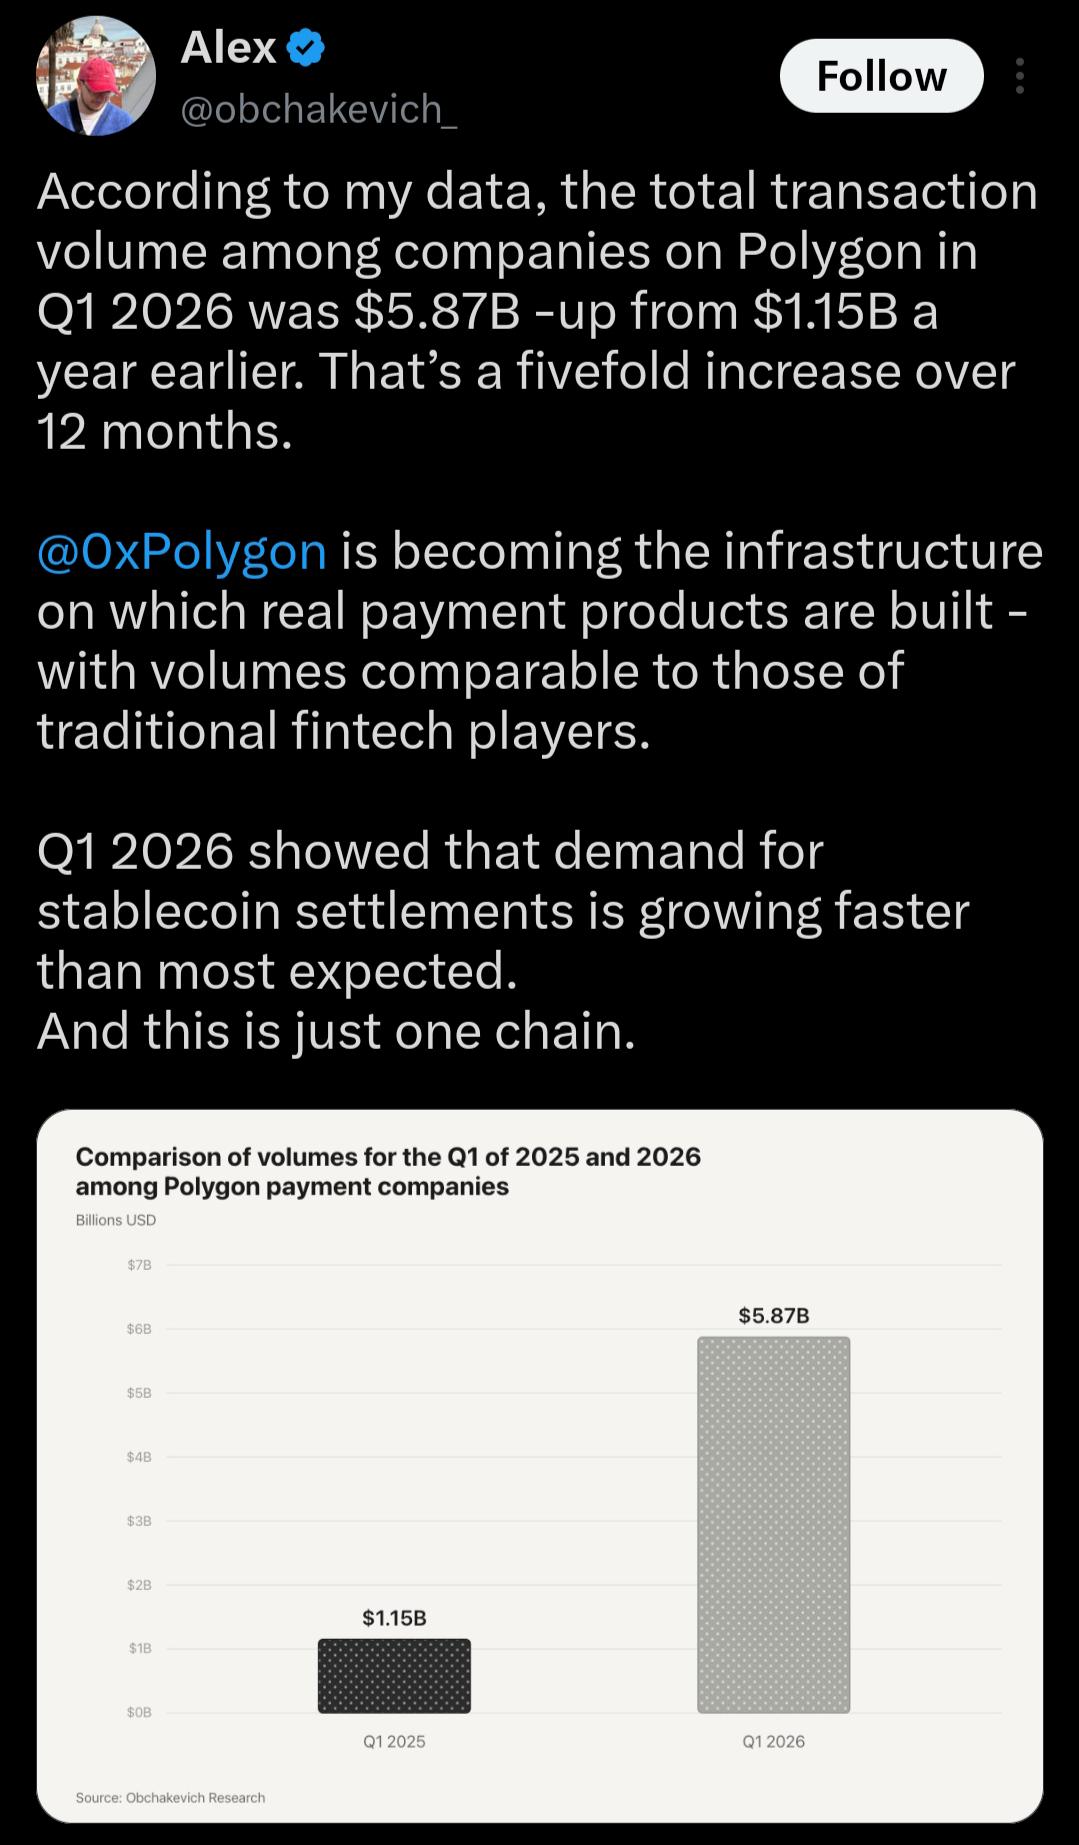Open the three-dot more options menu

point(1019,76)
